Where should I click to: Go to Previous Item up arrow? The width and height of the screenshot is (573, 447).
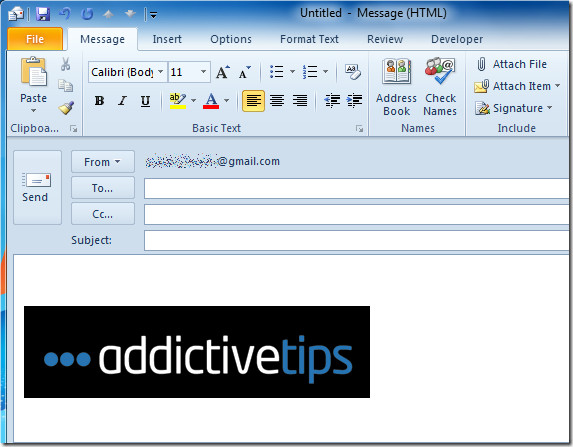pyautogui.click(x=109, y=14)
